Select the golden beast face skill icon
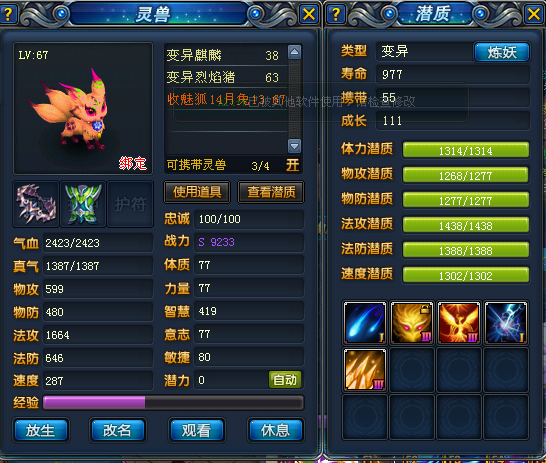Image resolution: width=546 pixels, height=463 pixels. pos(412,323)
